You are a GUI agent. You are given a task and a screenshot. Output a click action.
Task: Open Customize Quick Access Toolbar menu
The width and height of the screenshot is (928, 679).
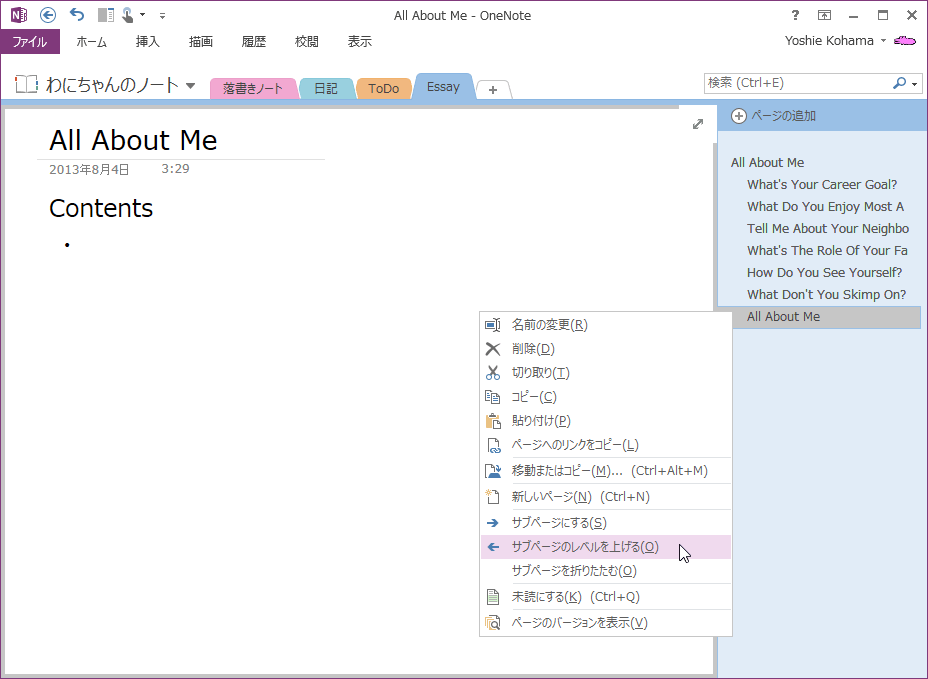[x=162, y=16]
